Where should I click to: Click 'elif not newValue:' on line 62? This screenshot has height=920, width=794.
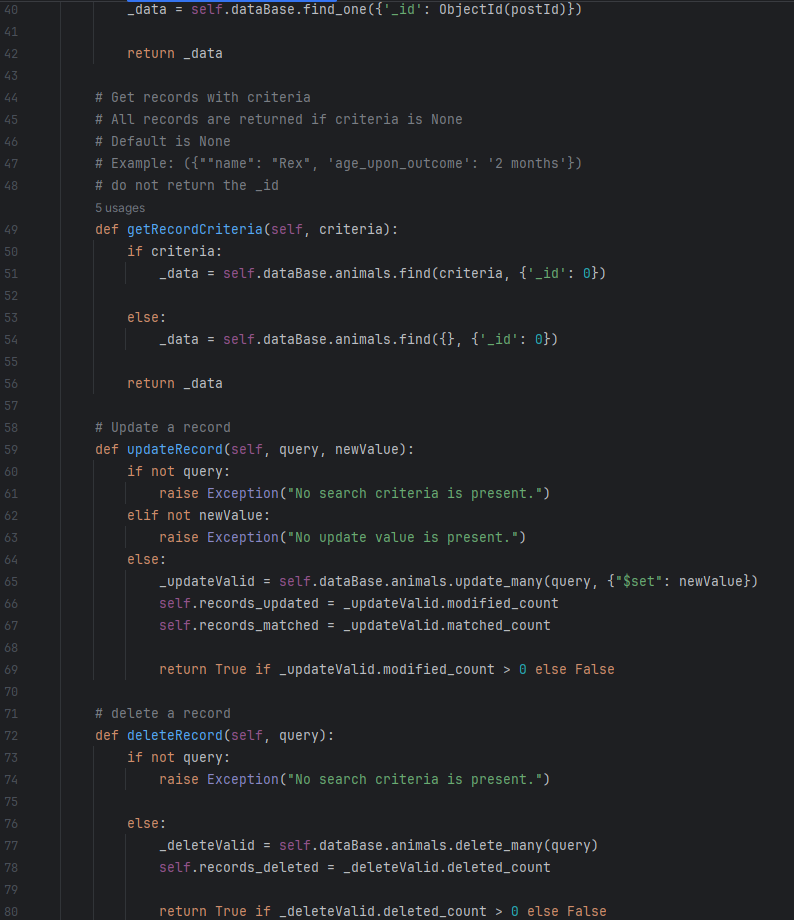click(x=199, y=515)
